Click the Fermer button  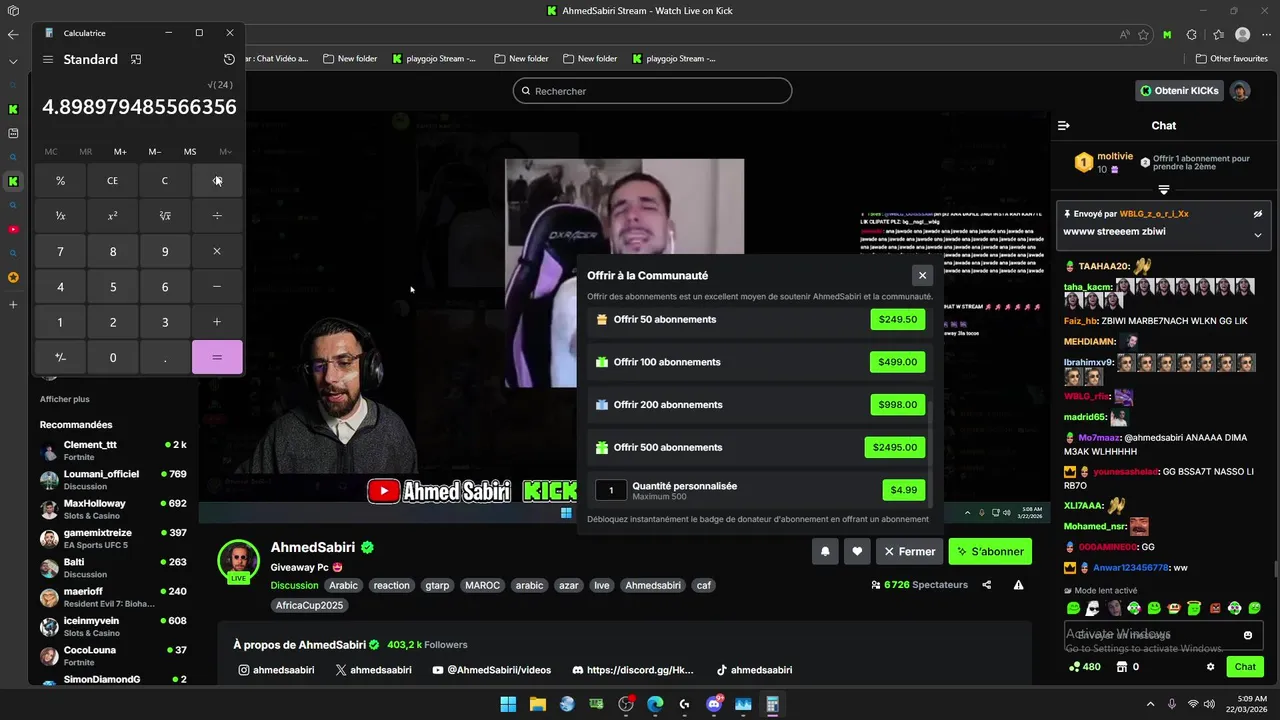tap(909, 551)
